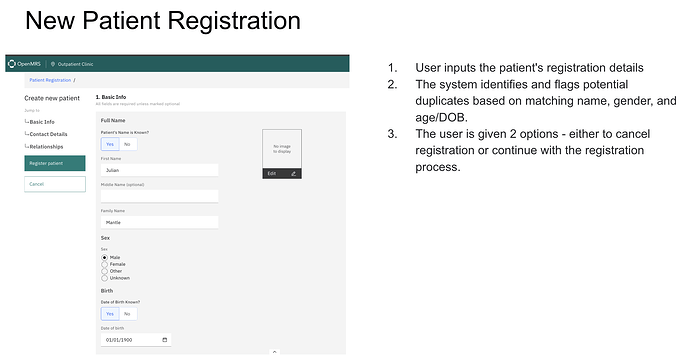
Task: Click the OpenMRS logo icon
Action: click(x=12, y=64)
